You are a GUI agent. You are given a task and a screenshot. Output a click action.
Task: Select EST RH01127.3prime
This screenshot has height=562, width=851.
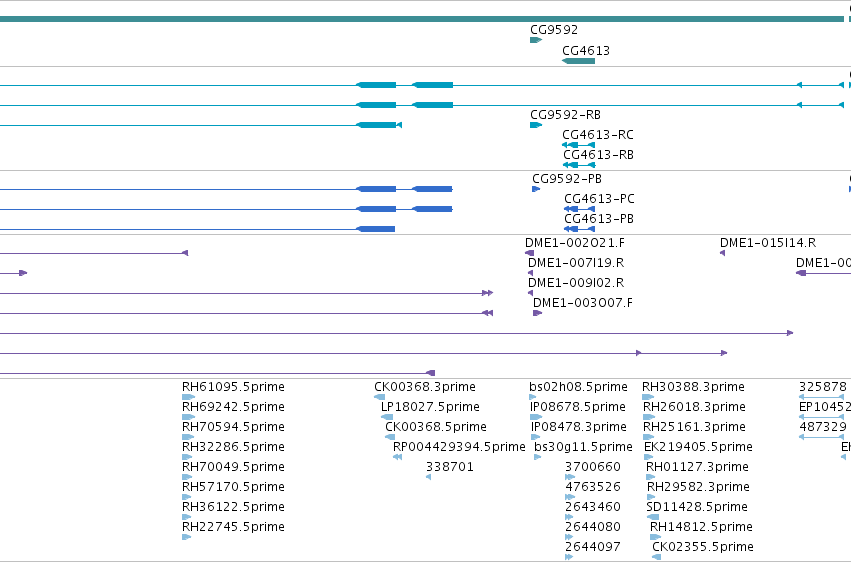tap(697, 468)
